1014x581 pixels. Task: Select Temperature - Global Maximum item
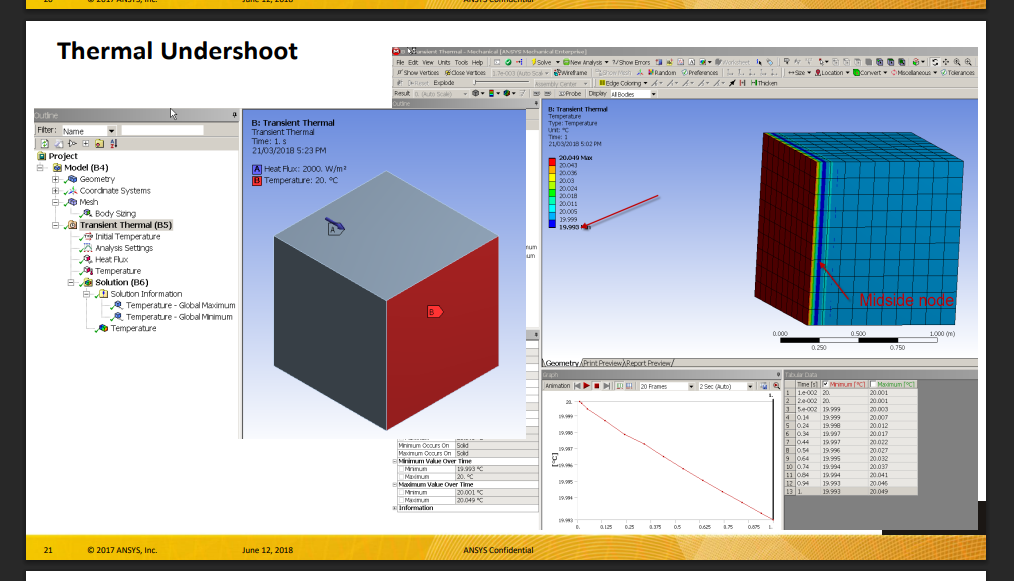point(180,305)
